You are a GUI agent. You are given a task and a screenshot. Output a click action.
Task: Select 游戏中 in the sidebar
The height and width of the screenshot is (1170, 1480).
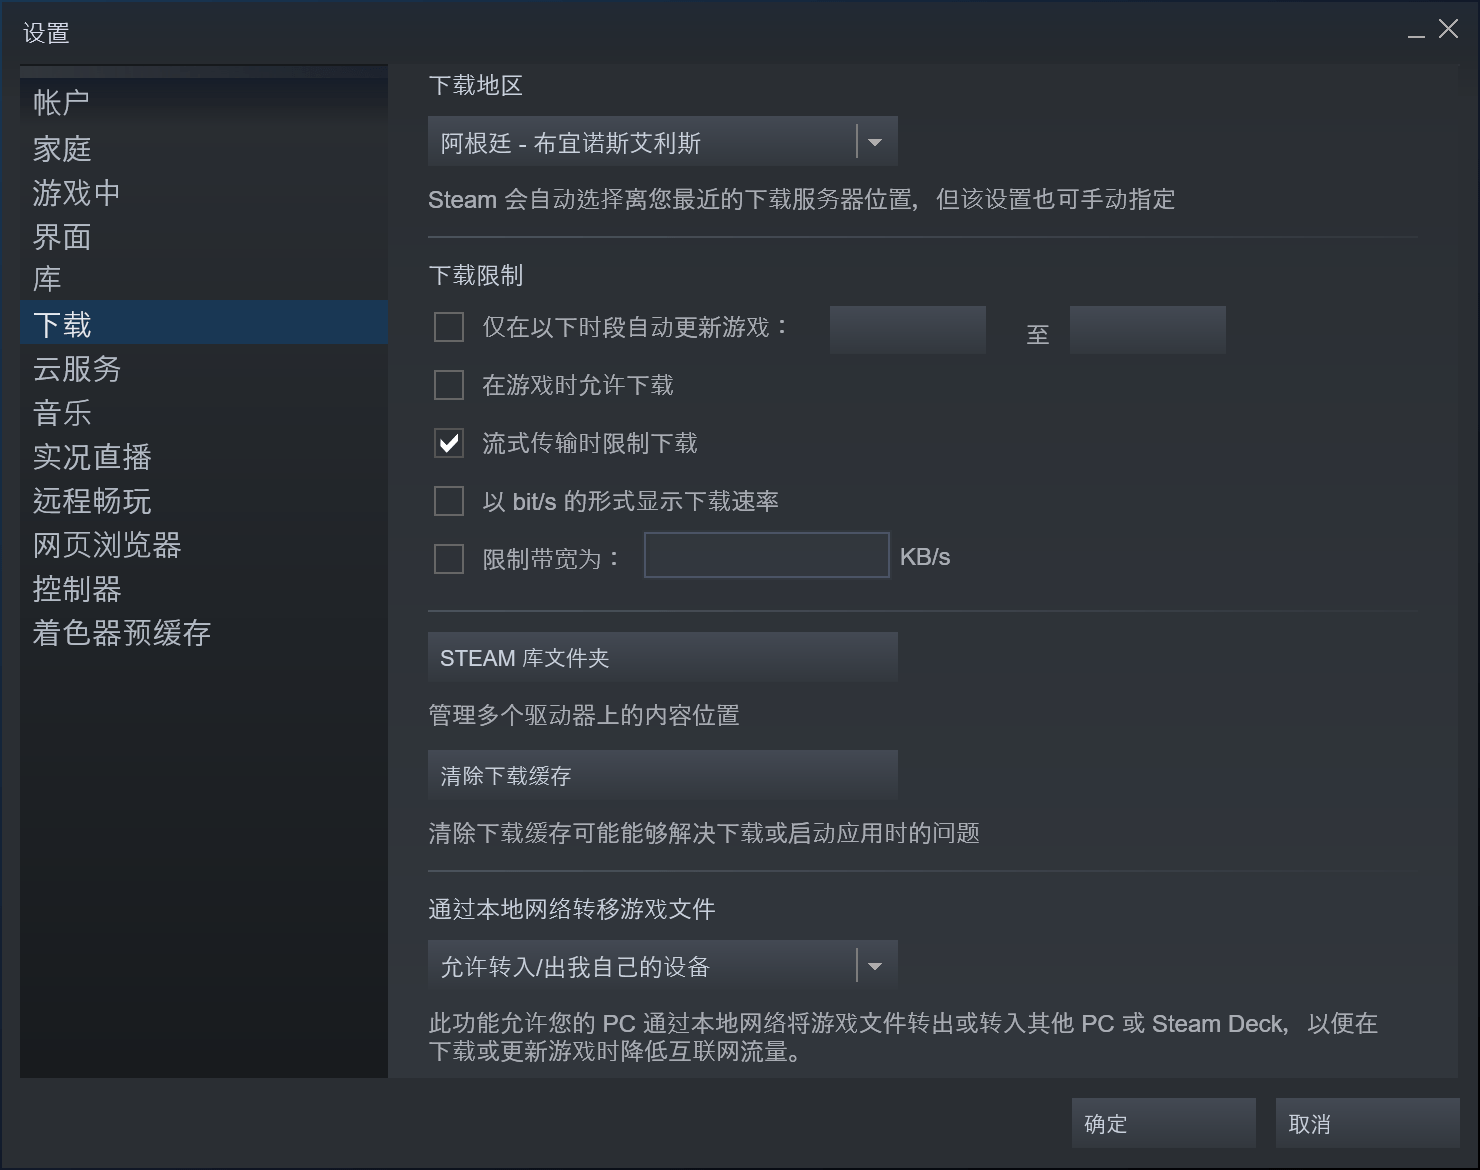[204, 193]
